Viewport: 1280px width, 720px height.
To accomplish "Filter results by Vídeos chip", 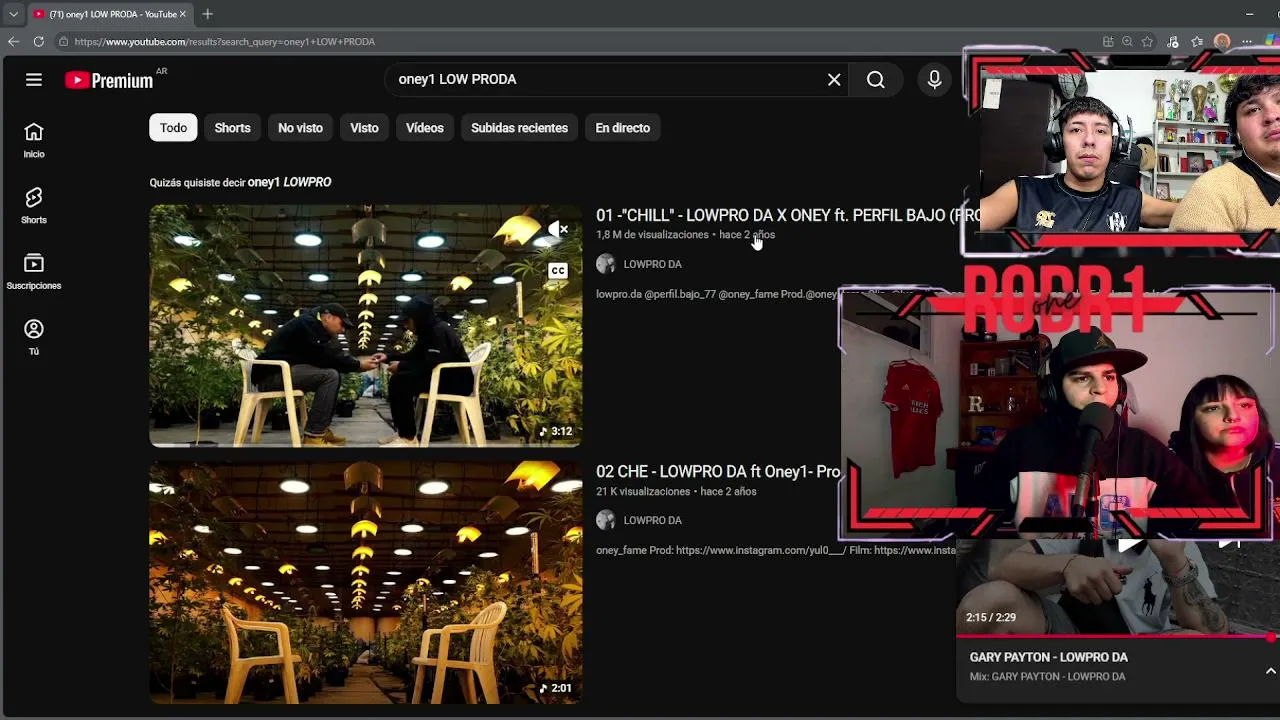I will (425, 128).
